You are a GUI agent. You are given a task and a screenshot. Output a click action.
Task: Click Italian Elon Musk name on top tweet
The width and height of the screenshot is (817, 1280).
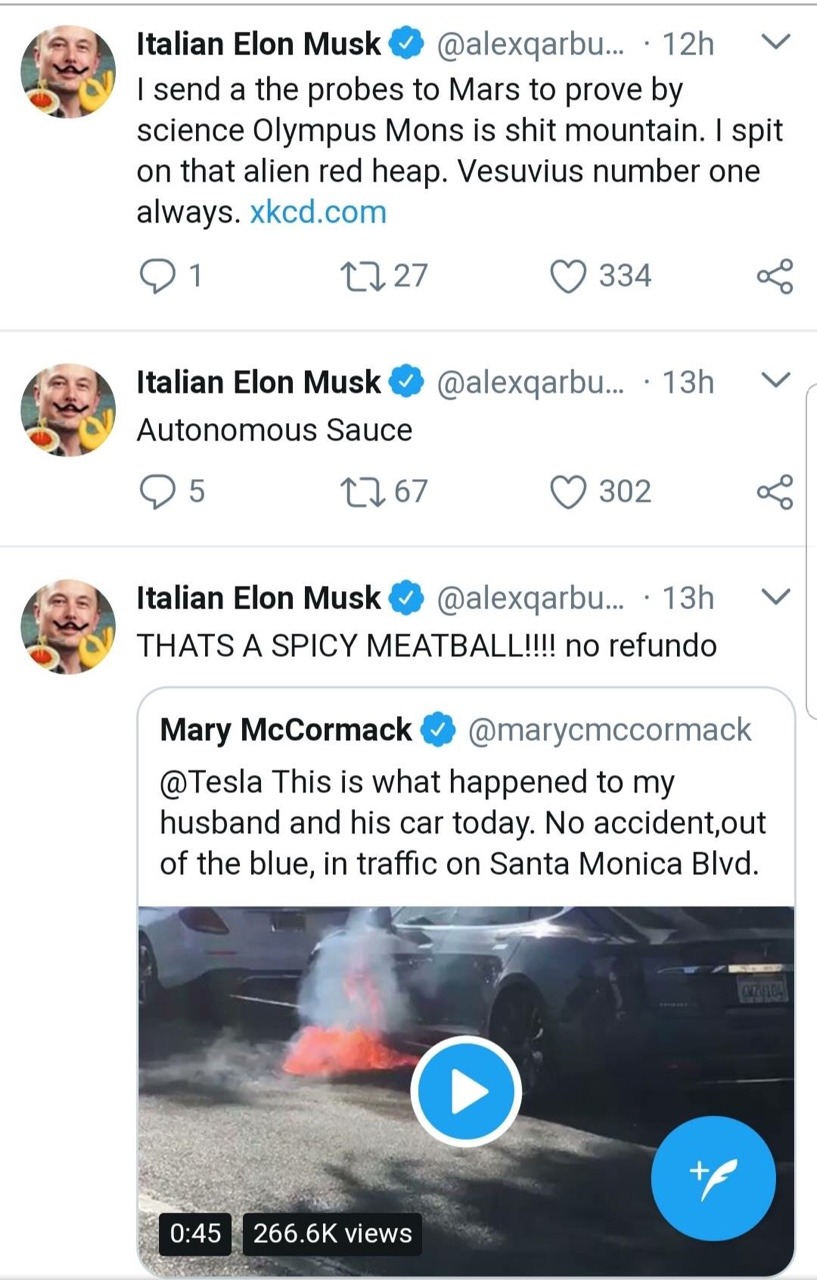[x=258, y=44]
